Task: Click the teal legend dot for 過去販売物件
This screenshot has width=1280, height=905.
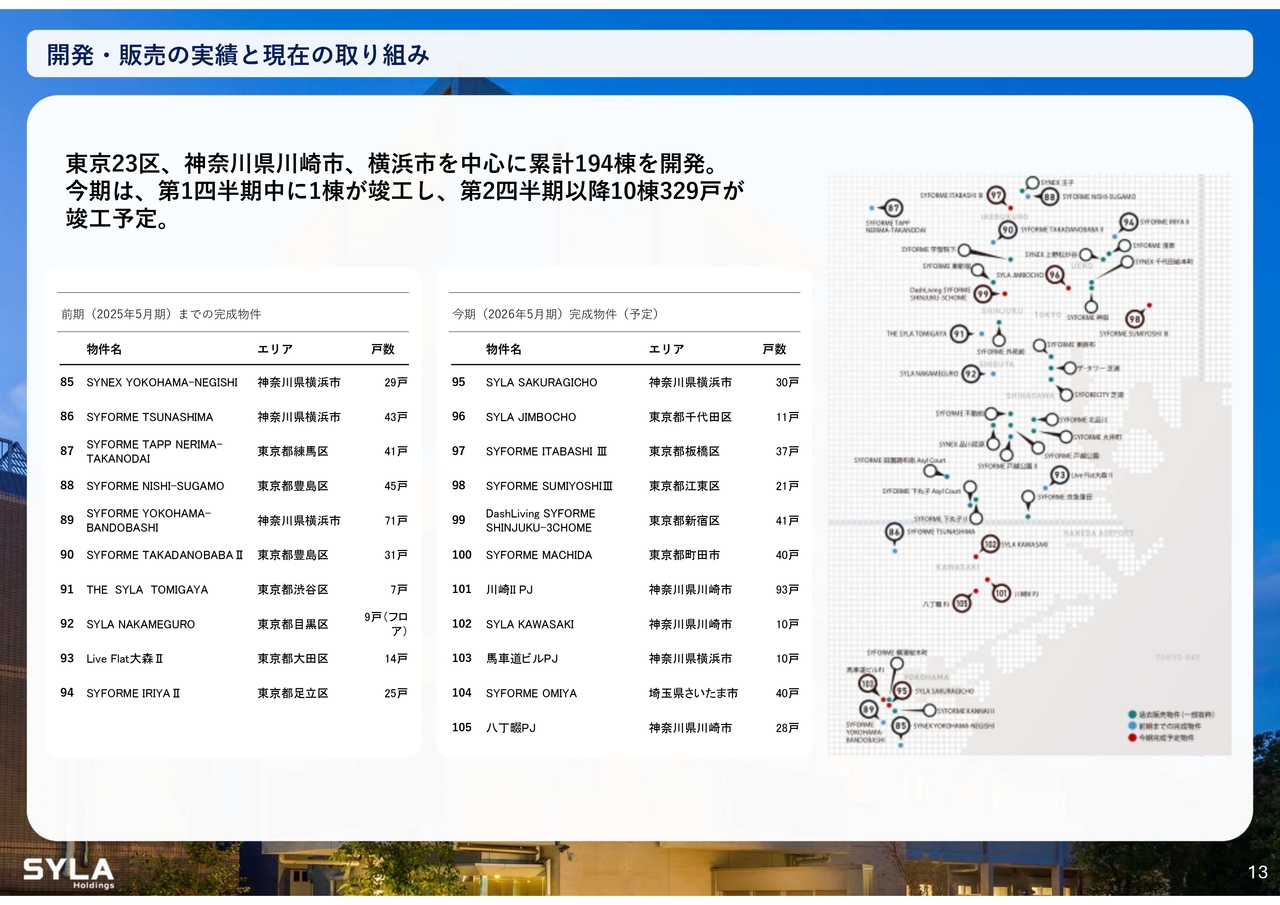Action: [1131, 714]
